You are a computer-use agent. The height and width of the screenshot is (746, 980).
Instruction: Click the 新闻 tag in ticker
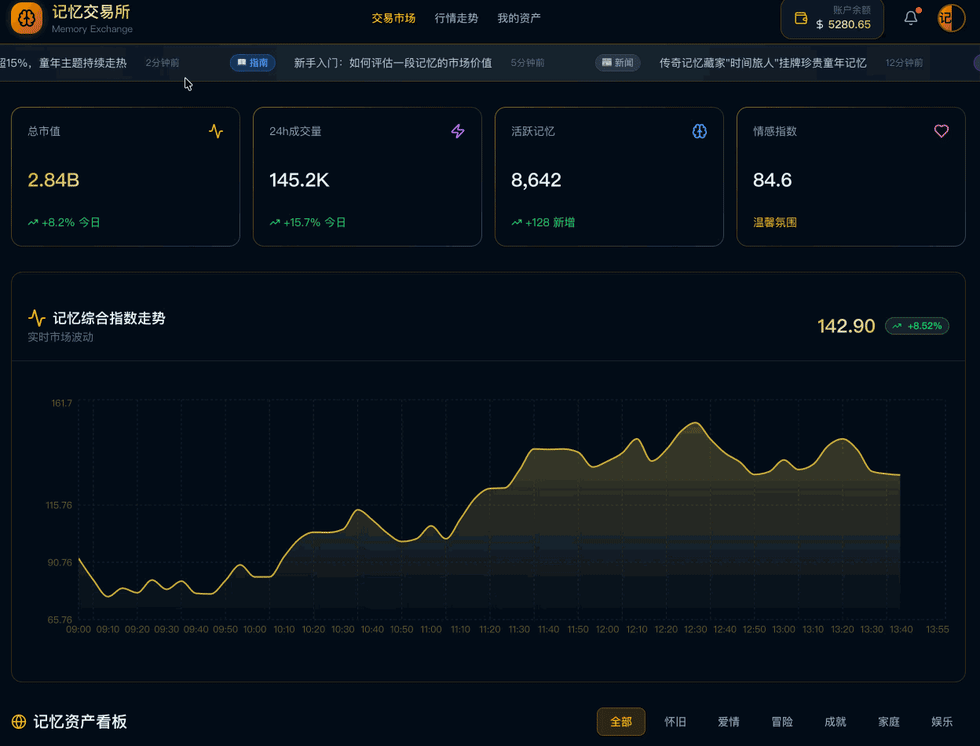tap(618, 62)
